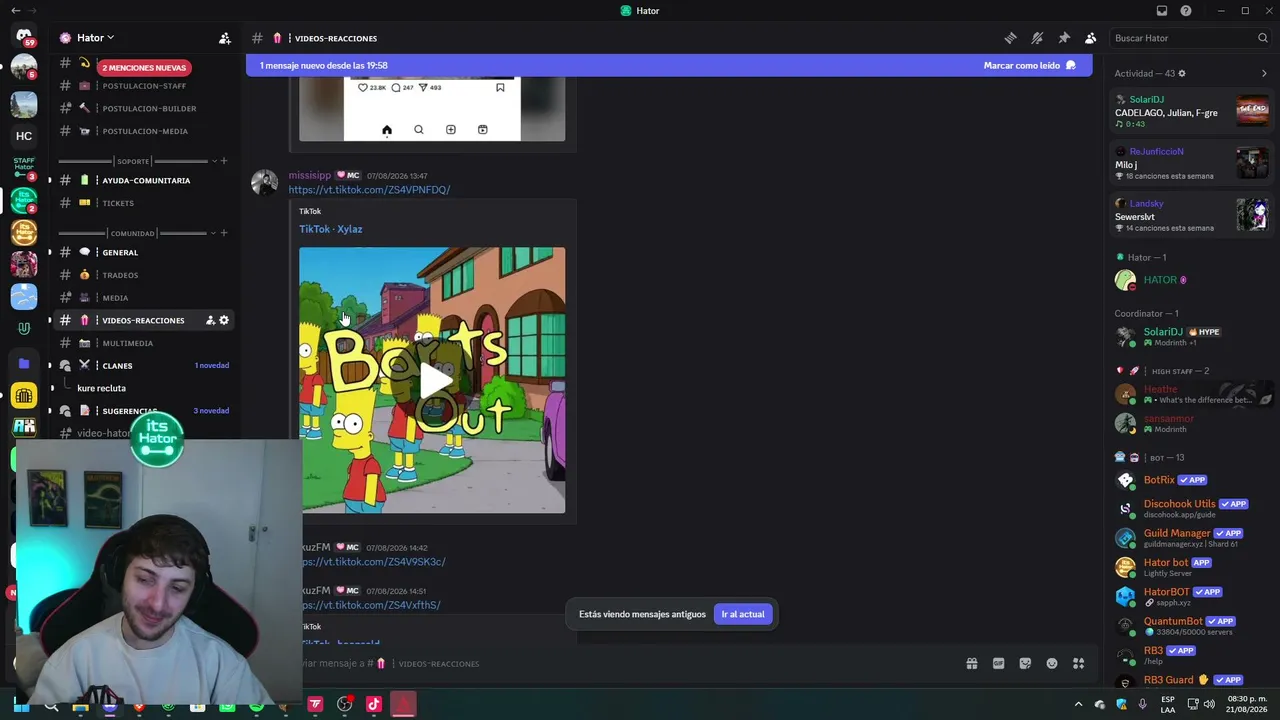Open POSTULACION-STAFF channel
This screenshot has width=1280, height=720.
143,86
